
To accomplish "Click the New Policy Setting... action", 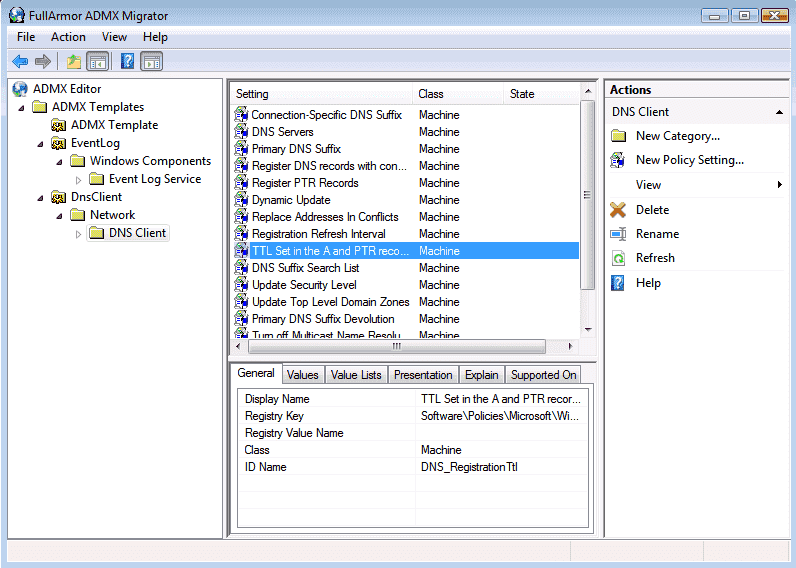I will pos(690,160).
